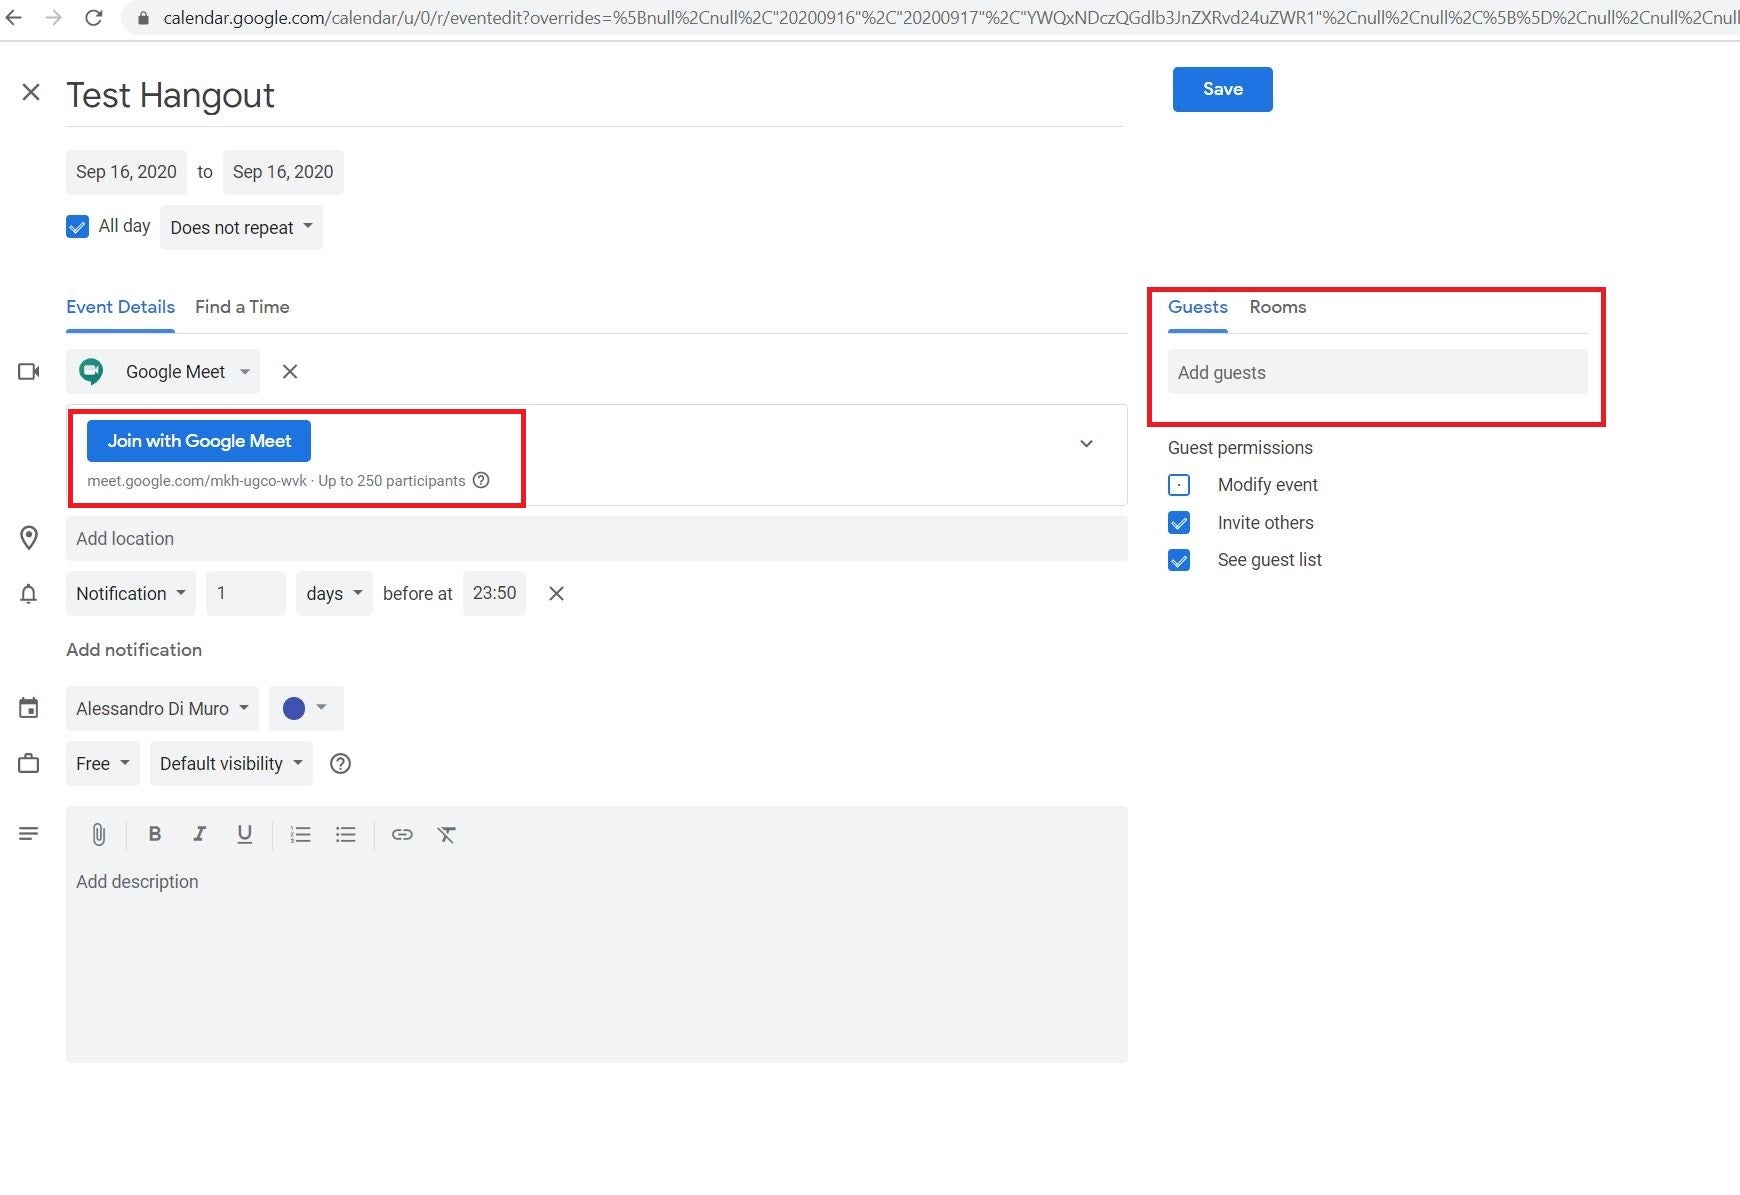Open the Alessandro Di Muro calendar dropdown
This screenshot has height=1195, width=1740.
162,708
